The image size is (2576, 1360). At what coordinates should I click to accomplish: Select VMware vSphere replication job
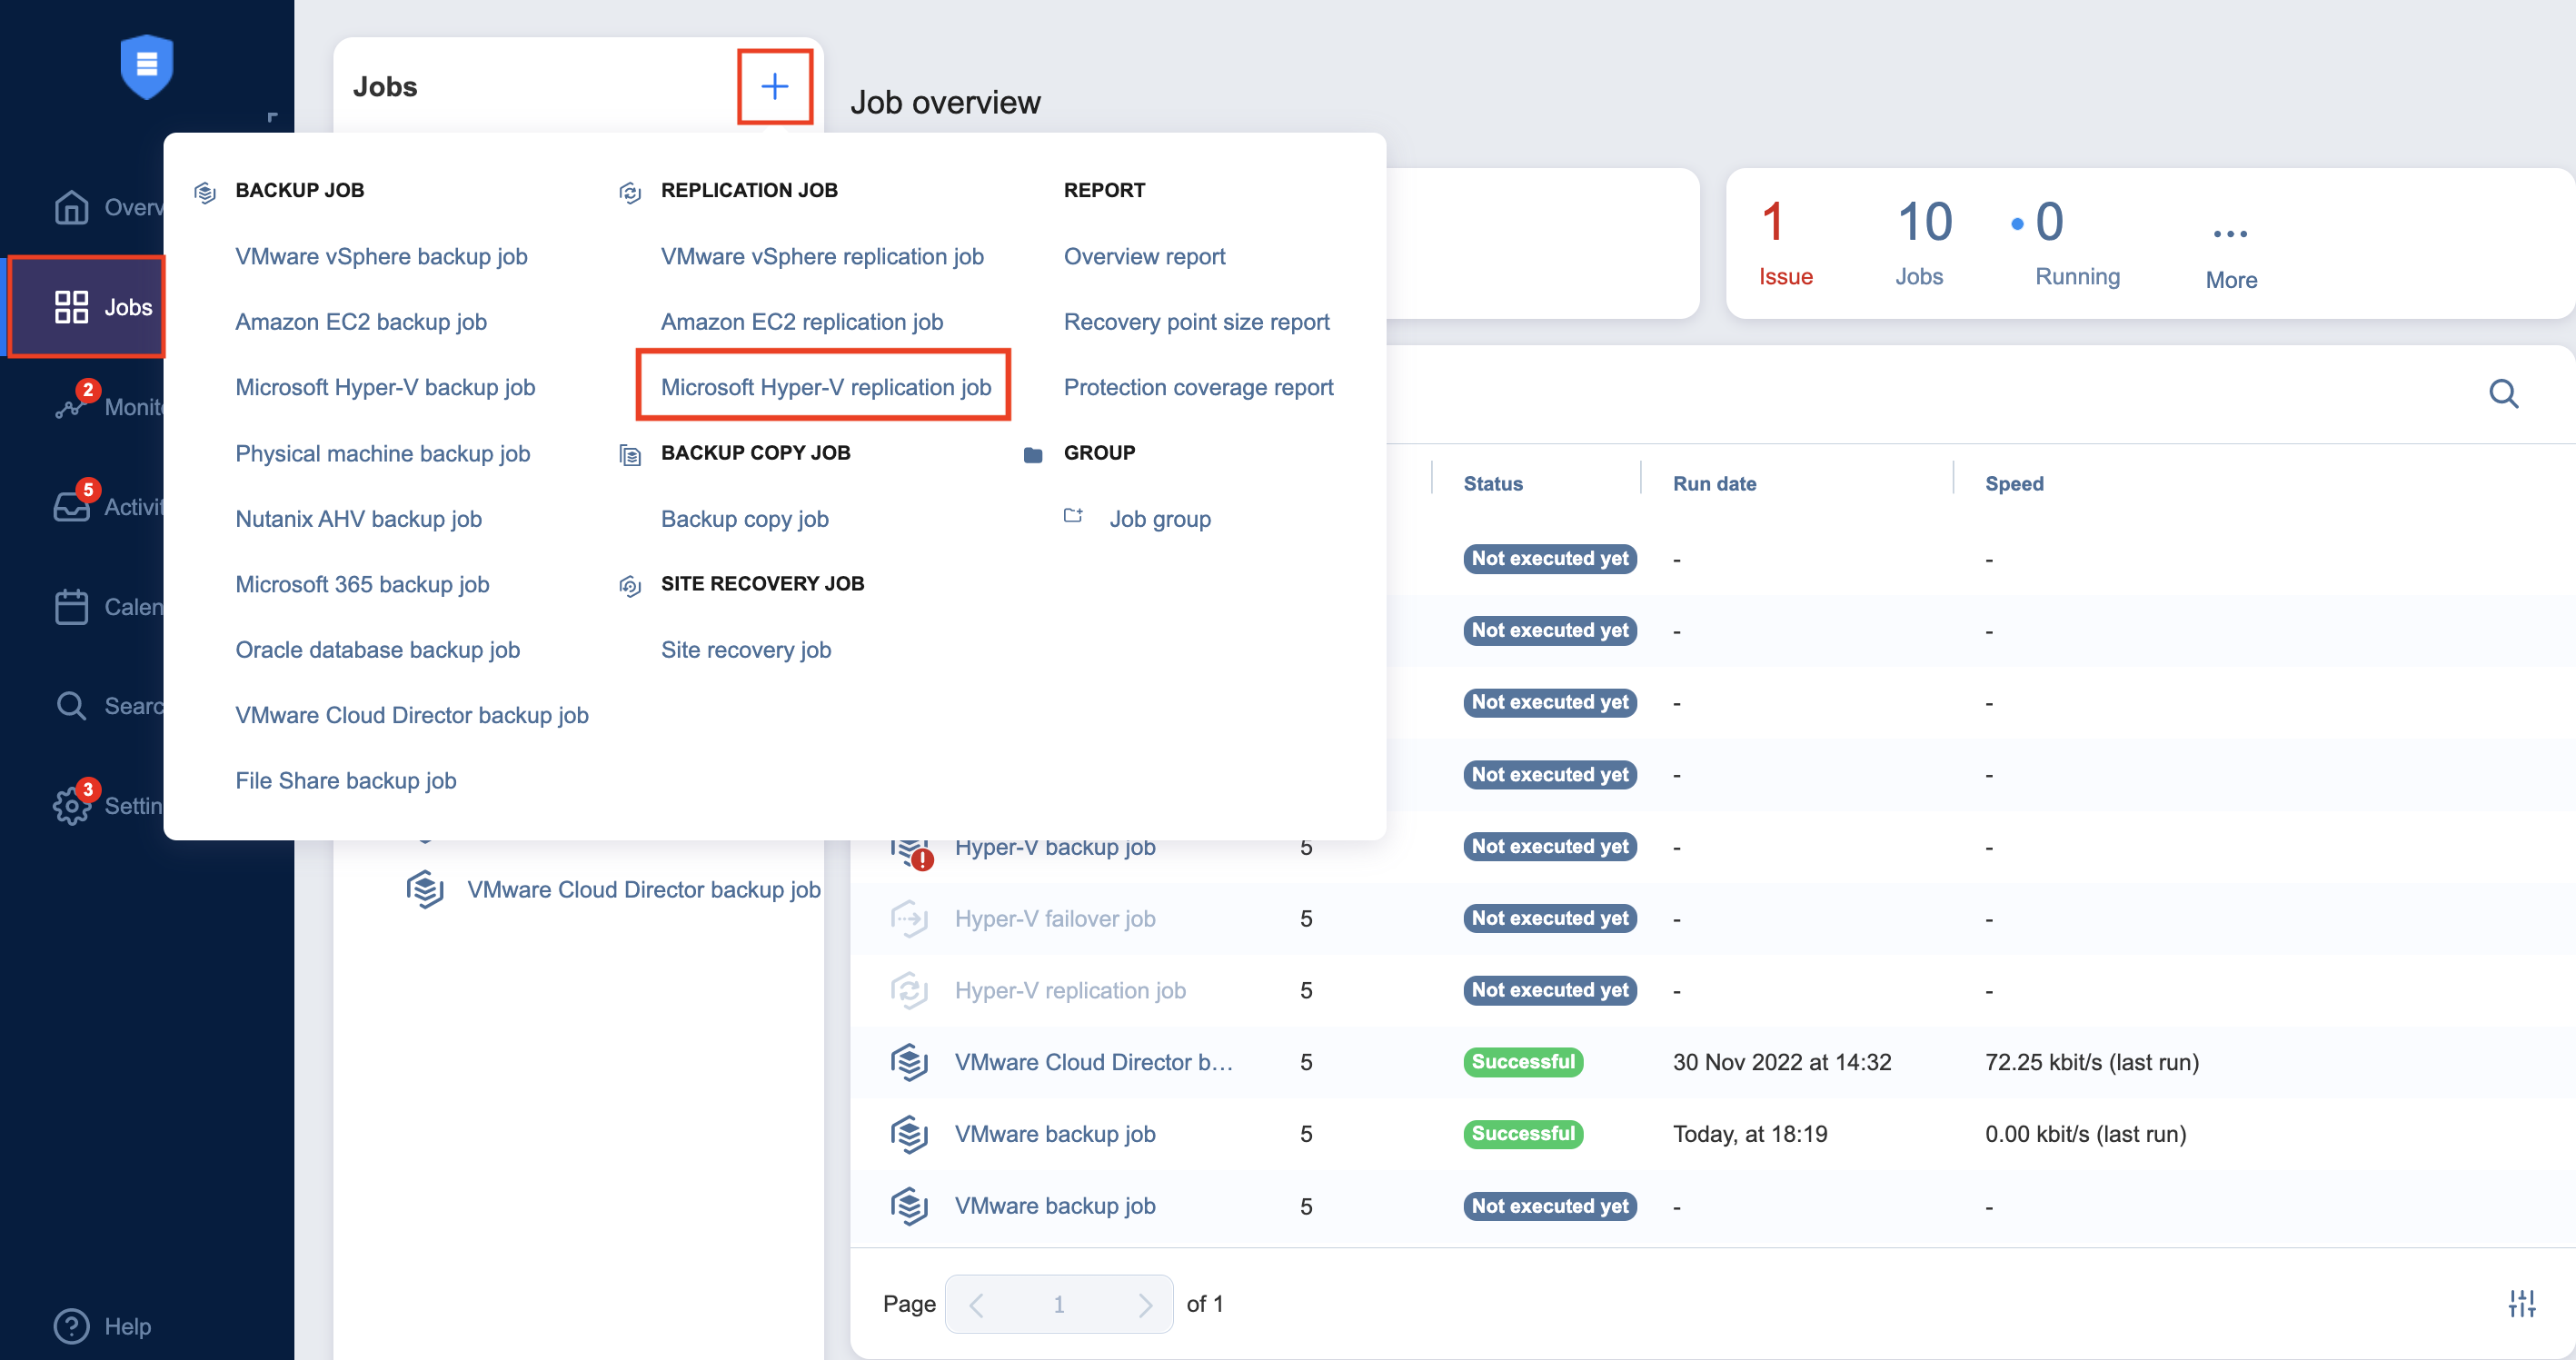(822, 256)
